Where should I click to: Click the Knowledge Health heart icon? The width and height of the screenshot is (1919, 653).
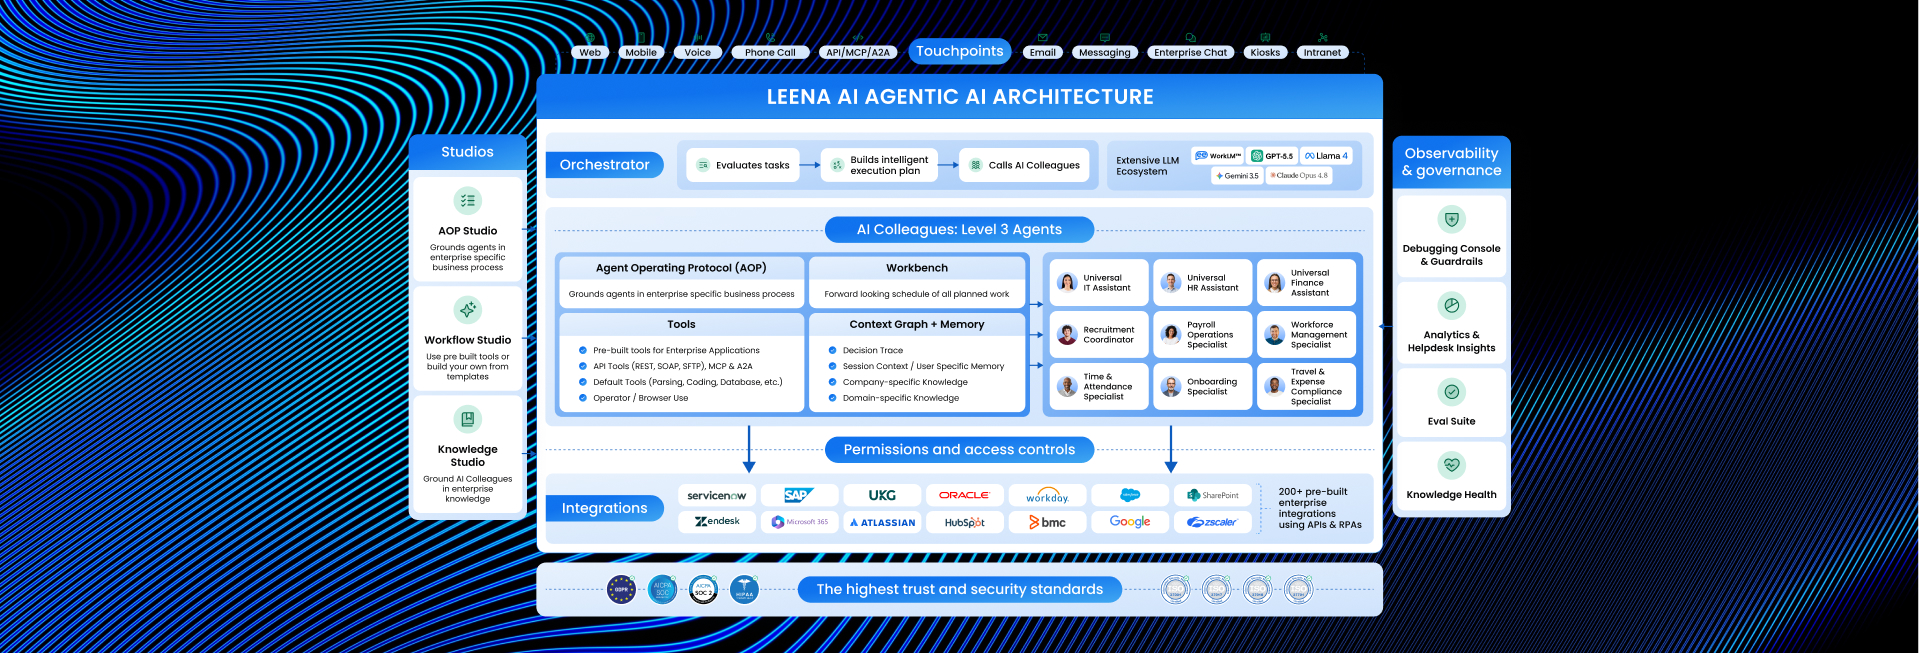point(1451,465)
